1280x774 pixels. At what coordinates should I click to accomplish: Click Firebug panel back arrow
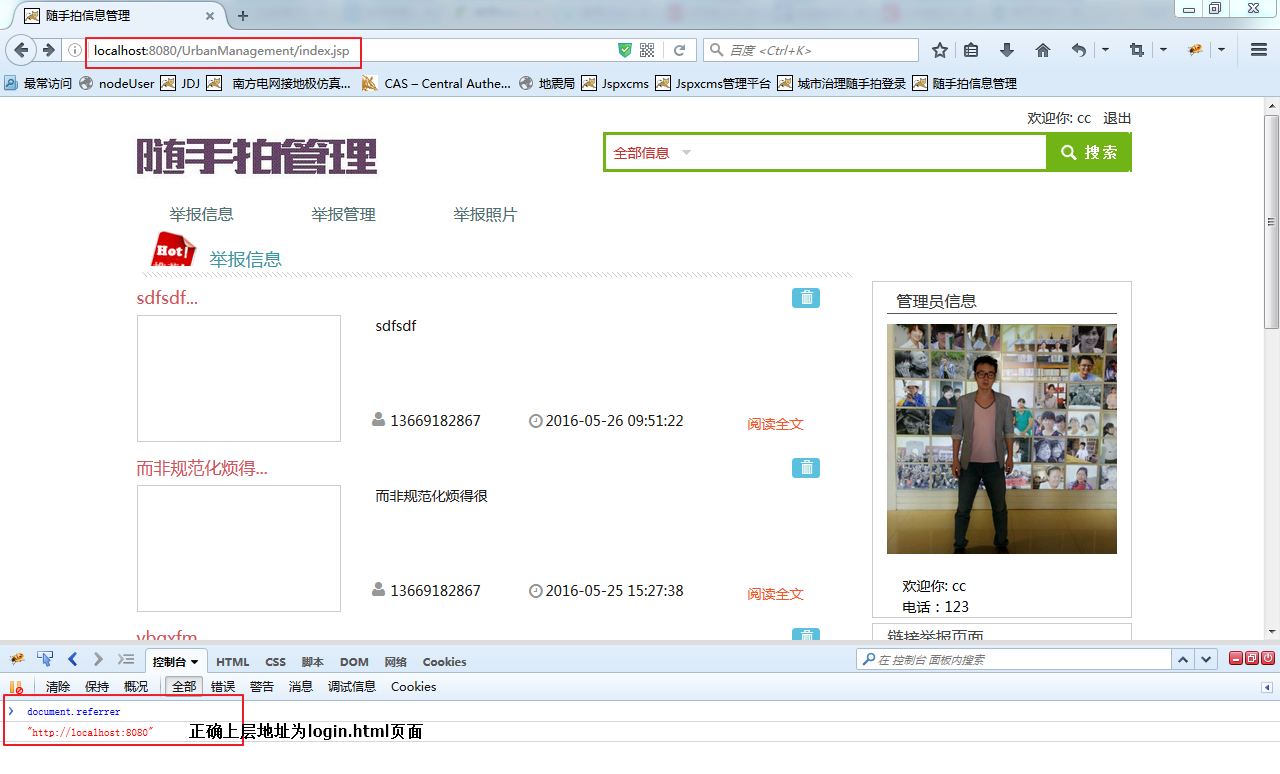(x=73, y=659)
